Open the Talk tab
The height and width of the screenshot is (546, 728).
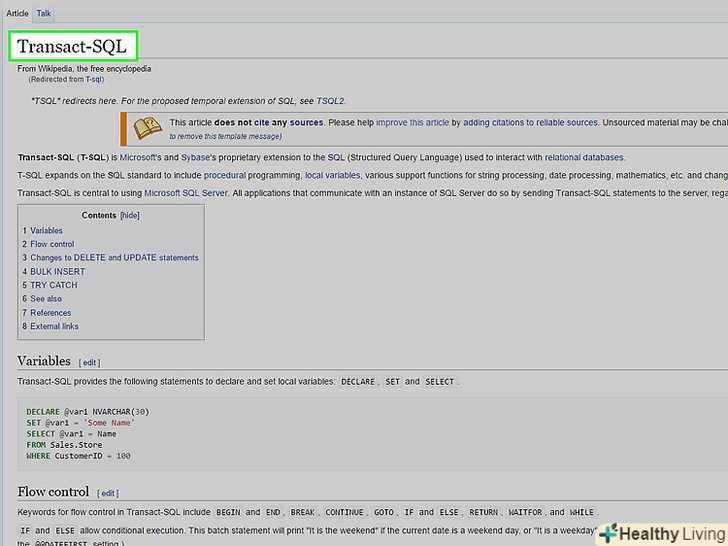[44, 13]
